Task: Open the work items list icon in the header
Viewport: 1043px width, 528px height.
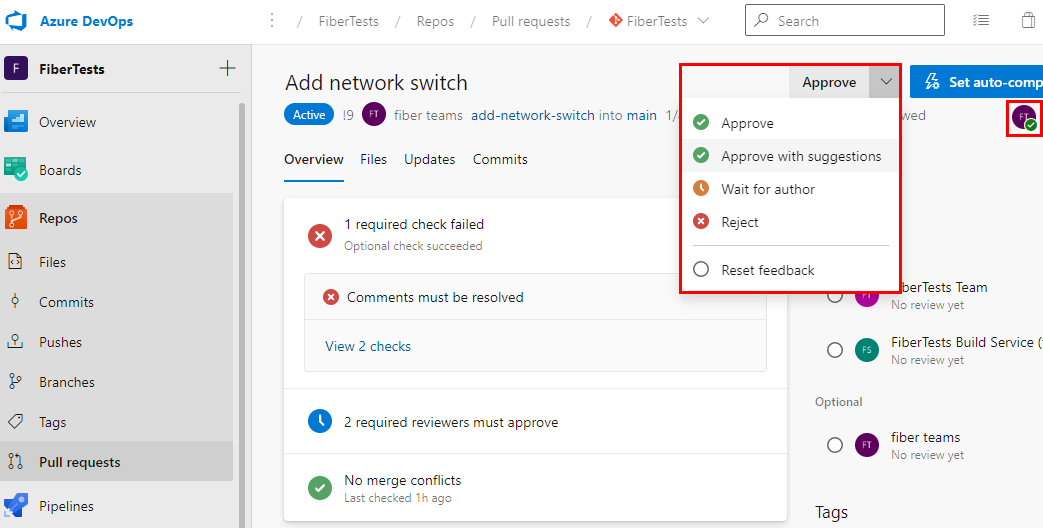Action: (x=980, y=21)
